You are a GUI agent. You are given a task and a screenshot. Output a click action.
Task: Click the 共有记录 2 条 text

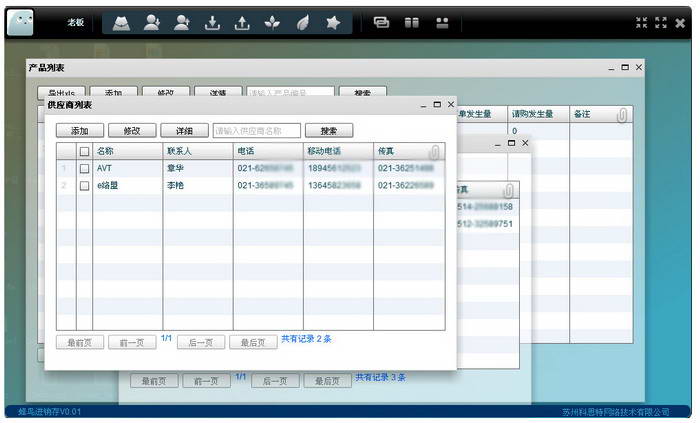point(306,339)
